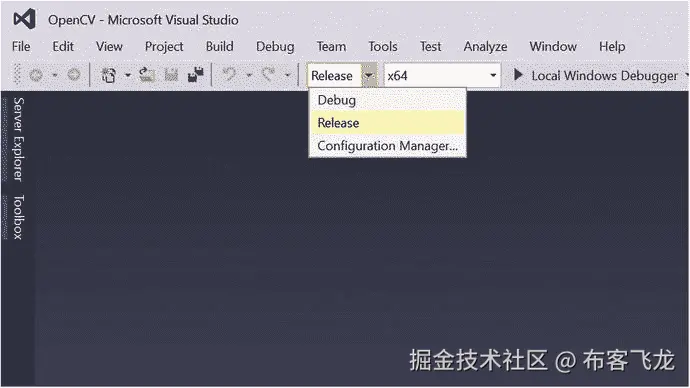Screen dimensions: 690x388
Task: Open the Help menu
Action: [612, 47]
